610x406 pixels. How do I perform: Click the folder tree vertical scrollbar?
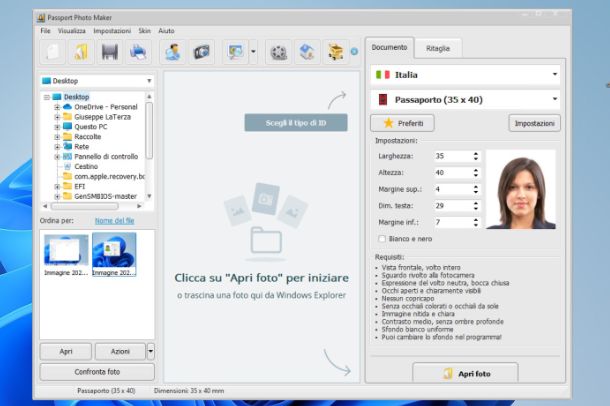[149, 131]
